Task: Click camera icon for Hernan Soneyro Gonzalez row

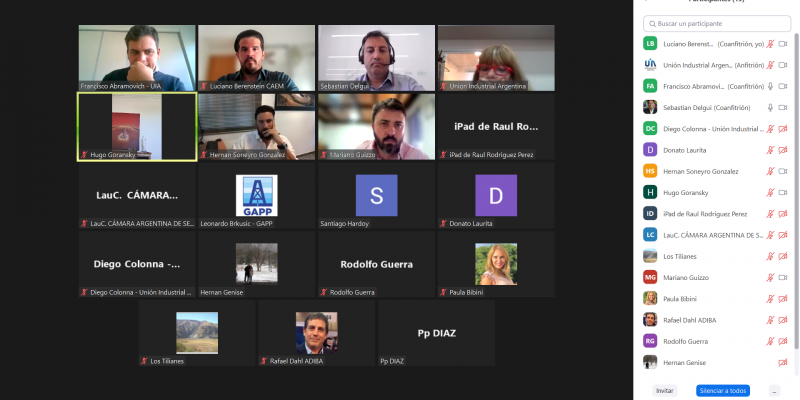Action: pos(783,171)
